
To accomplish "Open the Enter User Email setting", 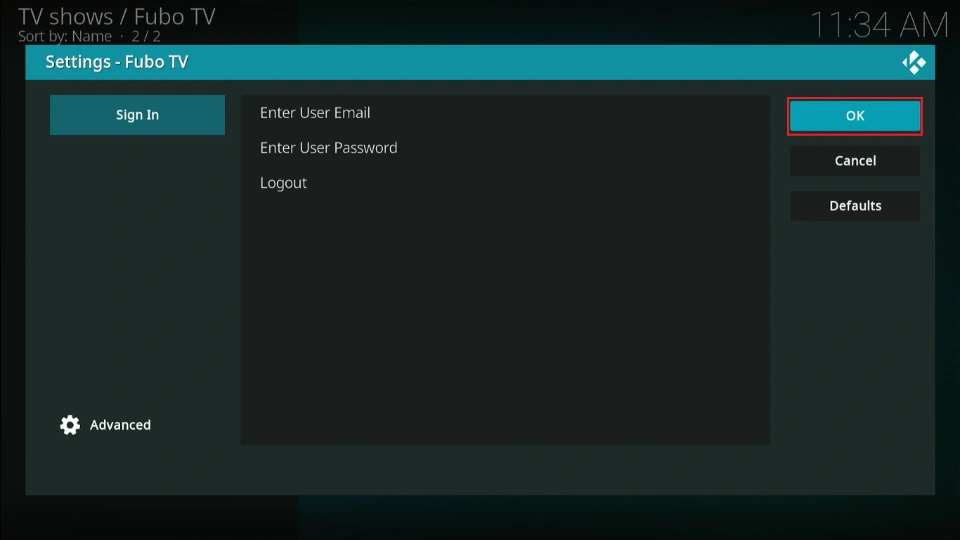I will coord(315,113).
